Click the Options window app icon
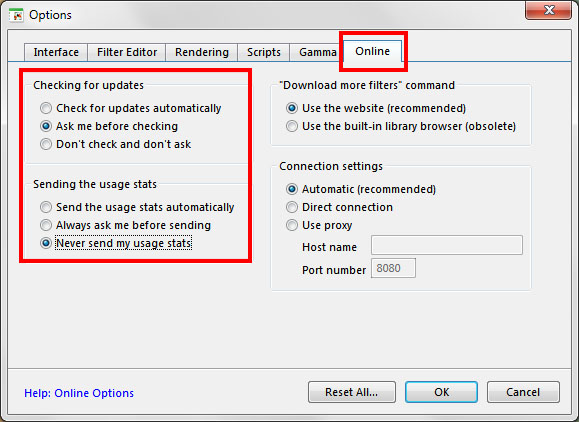The image size is (579, 422). [x=16, y=15]
